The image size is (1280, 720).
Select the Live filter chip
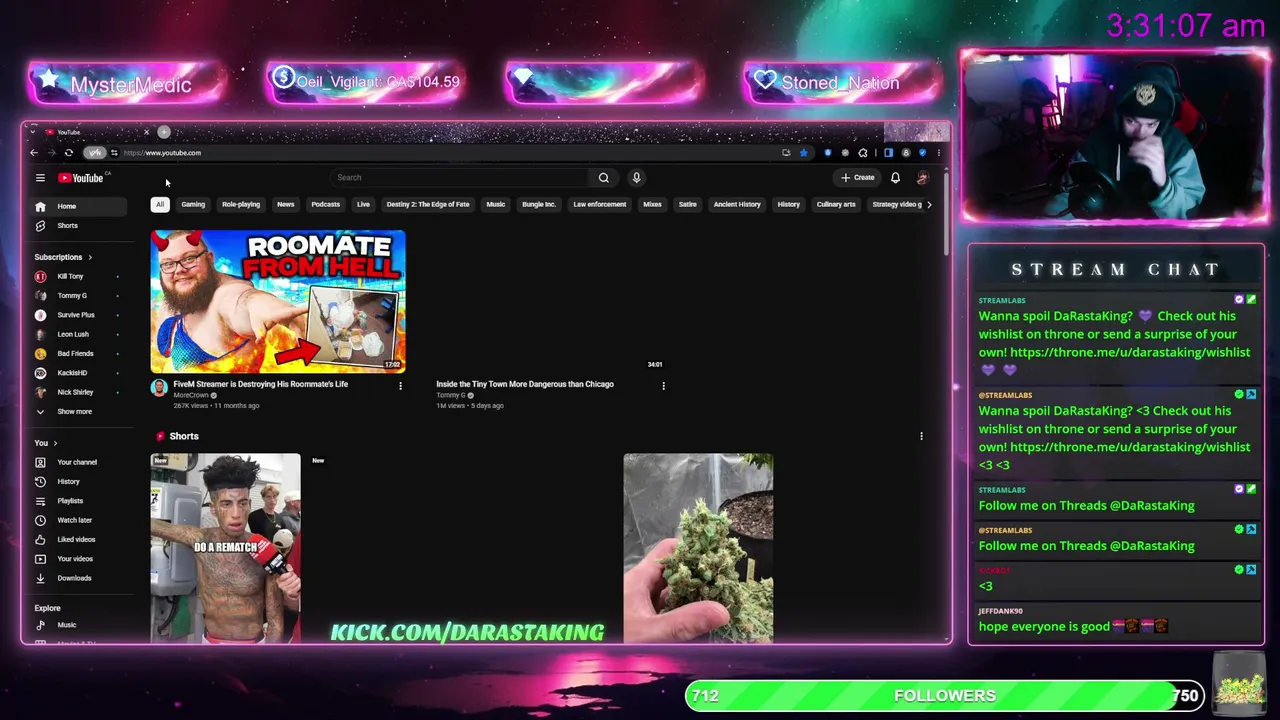coord(363,205)
